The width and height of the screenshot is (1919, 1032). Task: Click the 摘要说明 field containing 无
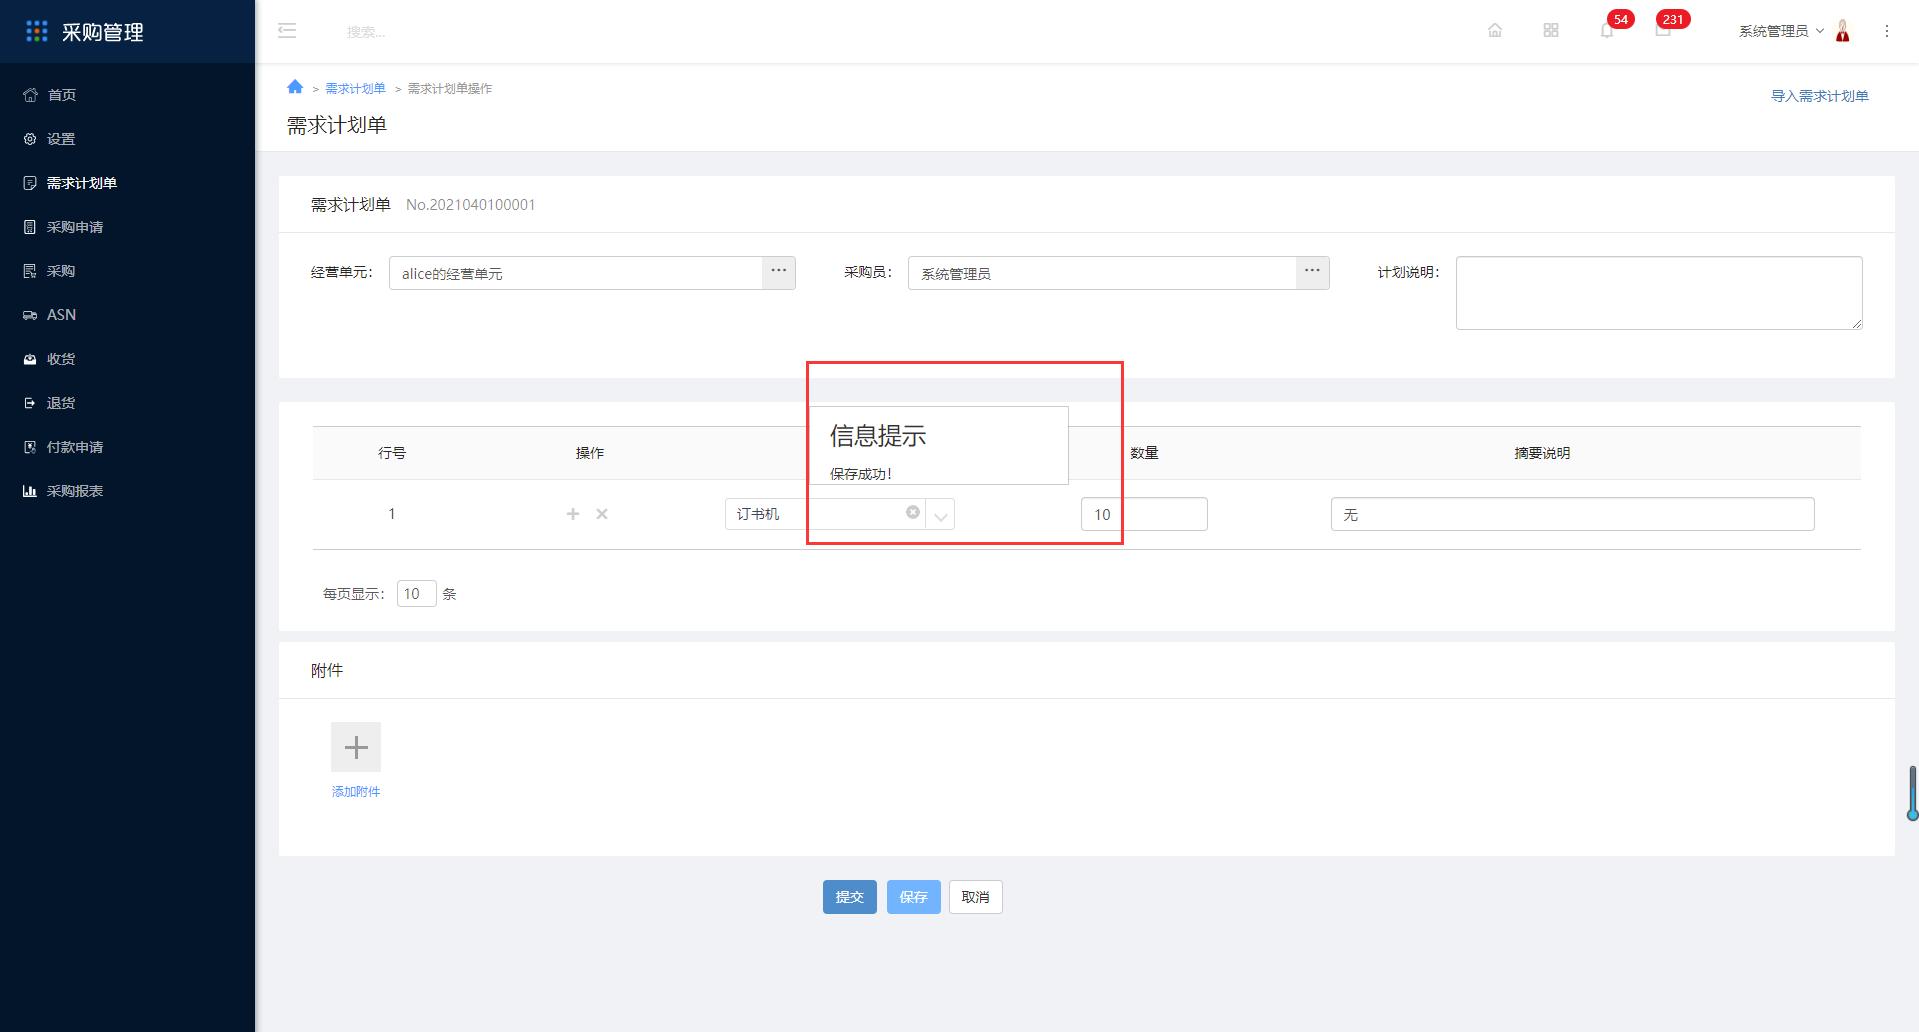[x=1572, y=514]
